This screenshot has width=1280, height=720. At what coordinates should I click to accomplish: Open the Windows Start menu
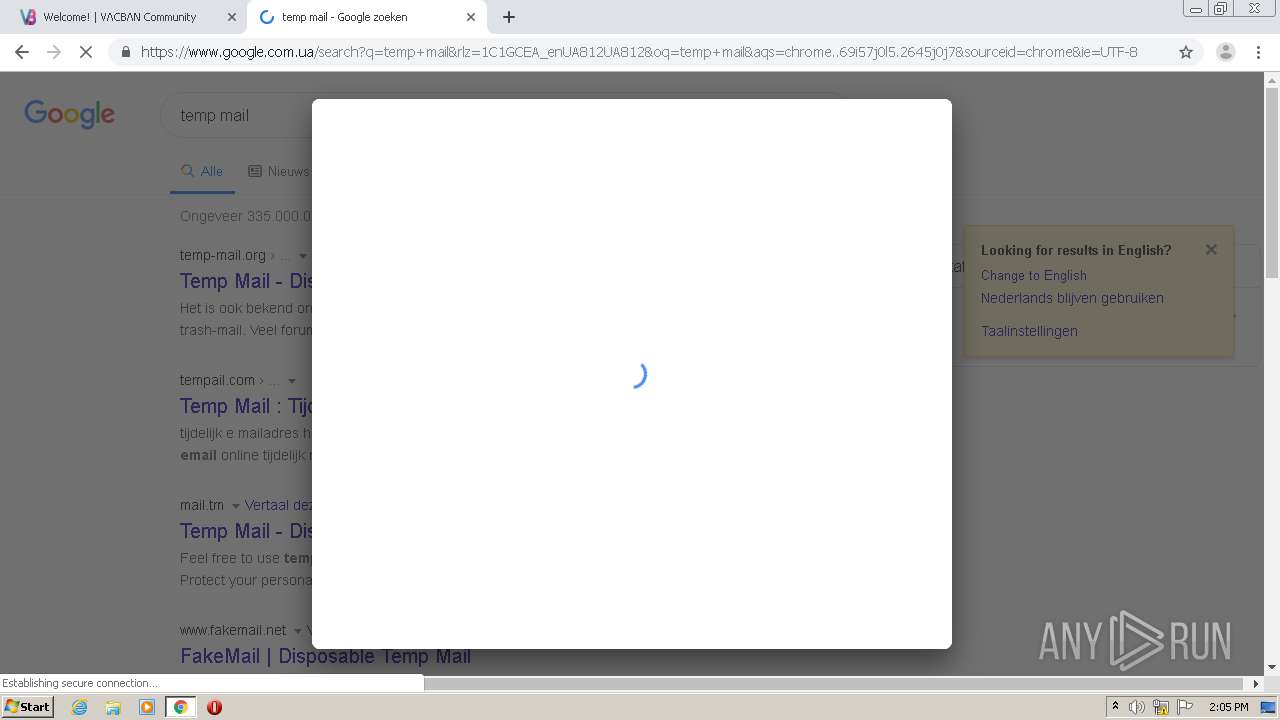point(28,707)
